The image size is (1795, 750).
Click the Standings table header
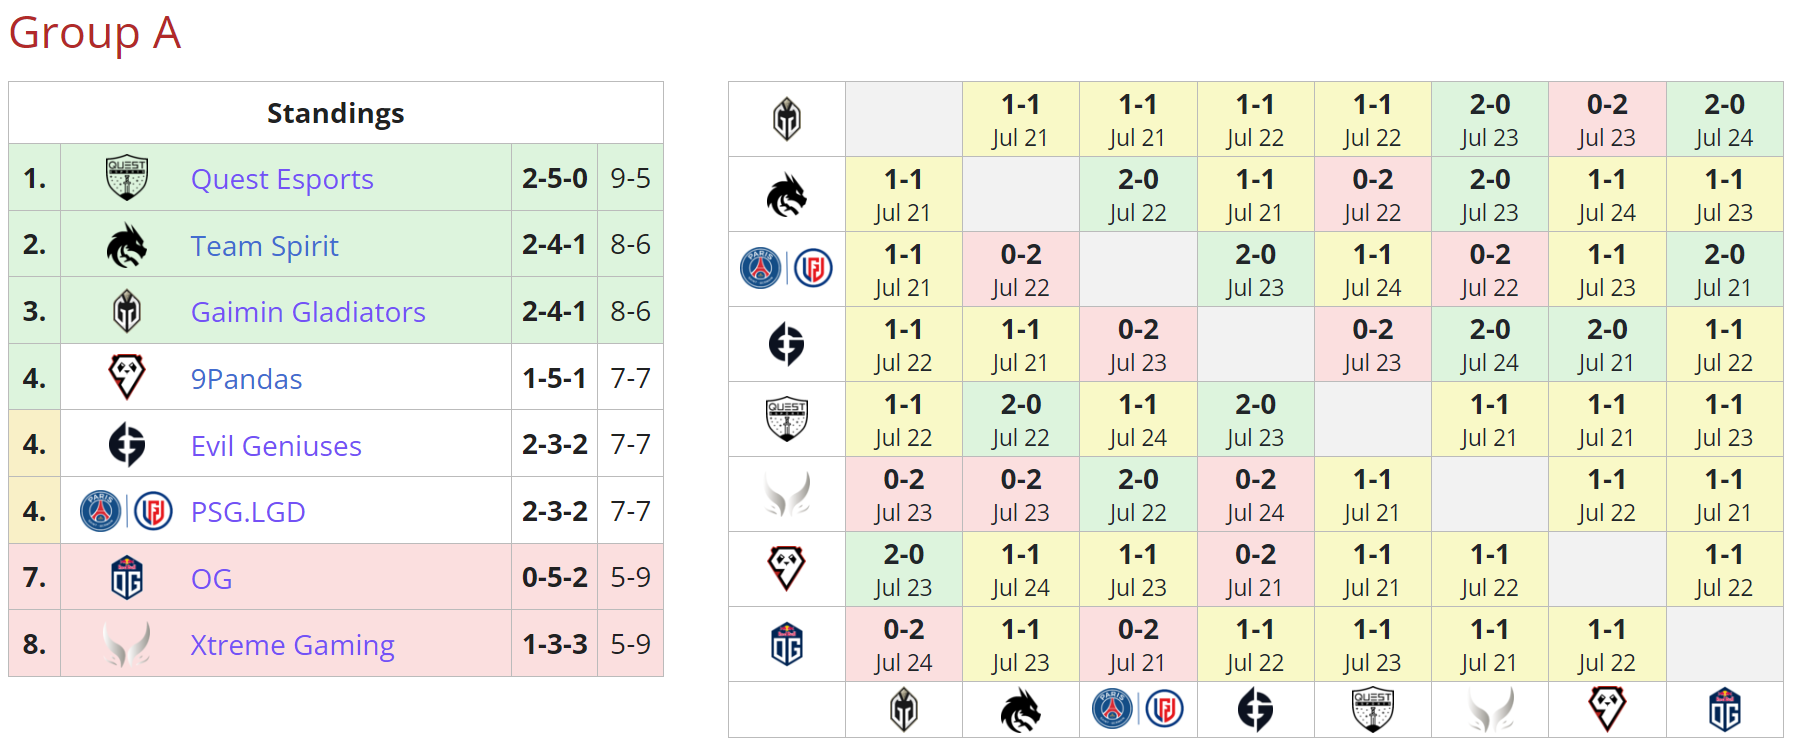[x=335, y=113]
